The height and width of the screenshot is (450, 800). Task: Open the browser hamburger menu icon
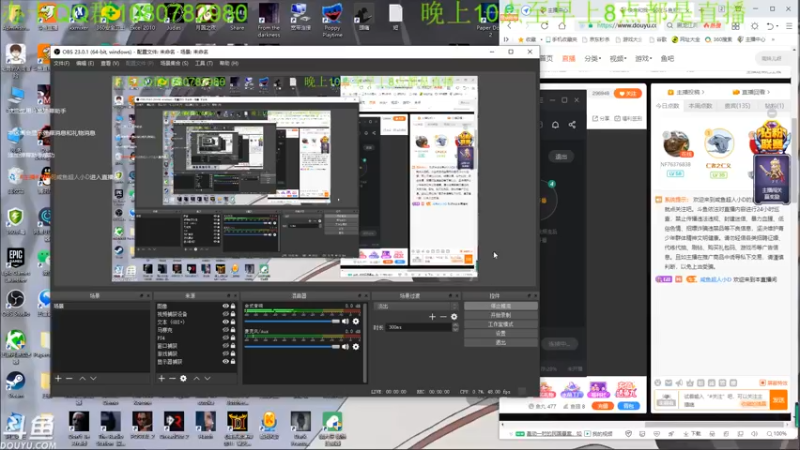click(789, 26)
